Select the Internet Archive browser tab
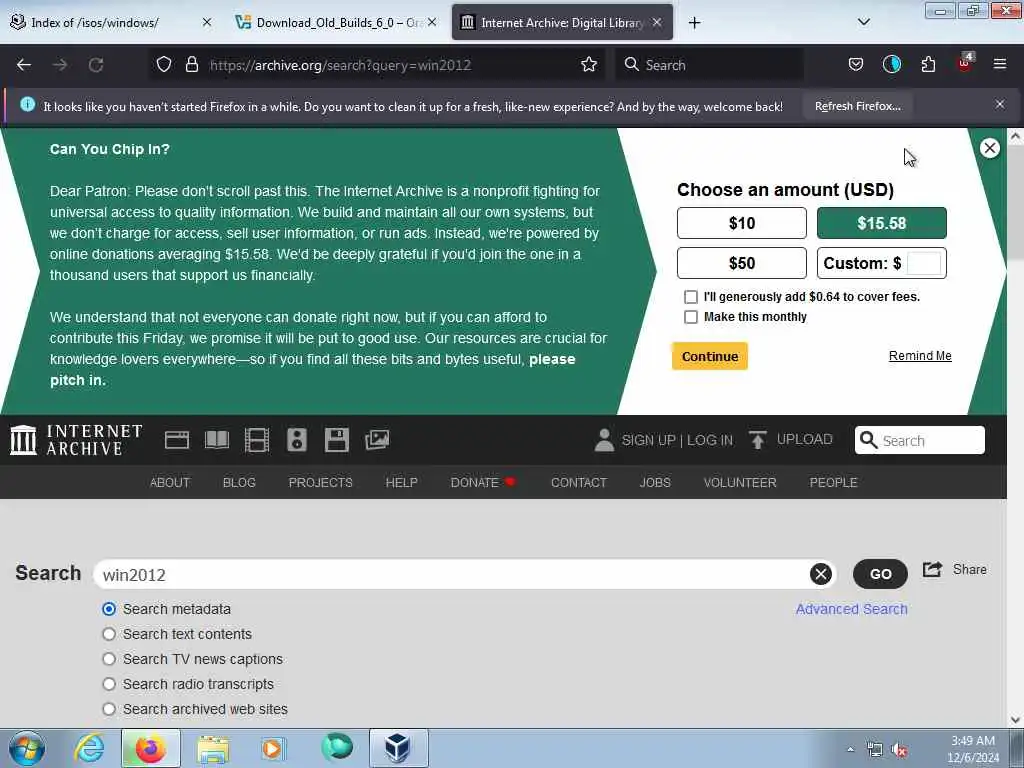Viewport: 1024px width, 768px height. tap(562, 23)
